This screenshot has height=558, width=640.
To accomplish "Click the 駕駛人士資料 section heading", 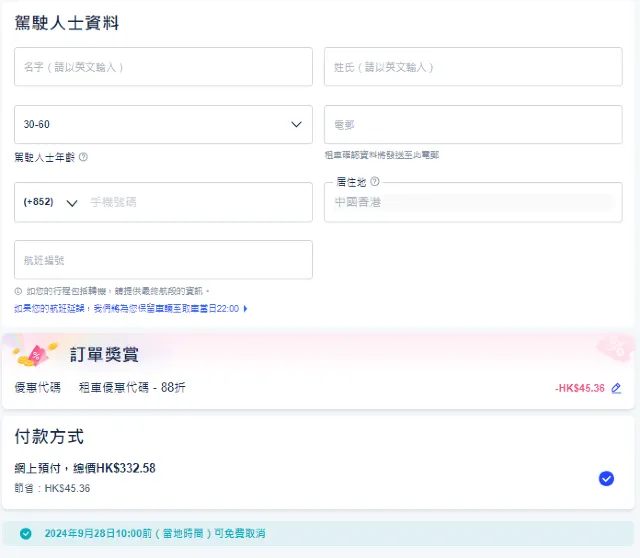I will 67,23.
